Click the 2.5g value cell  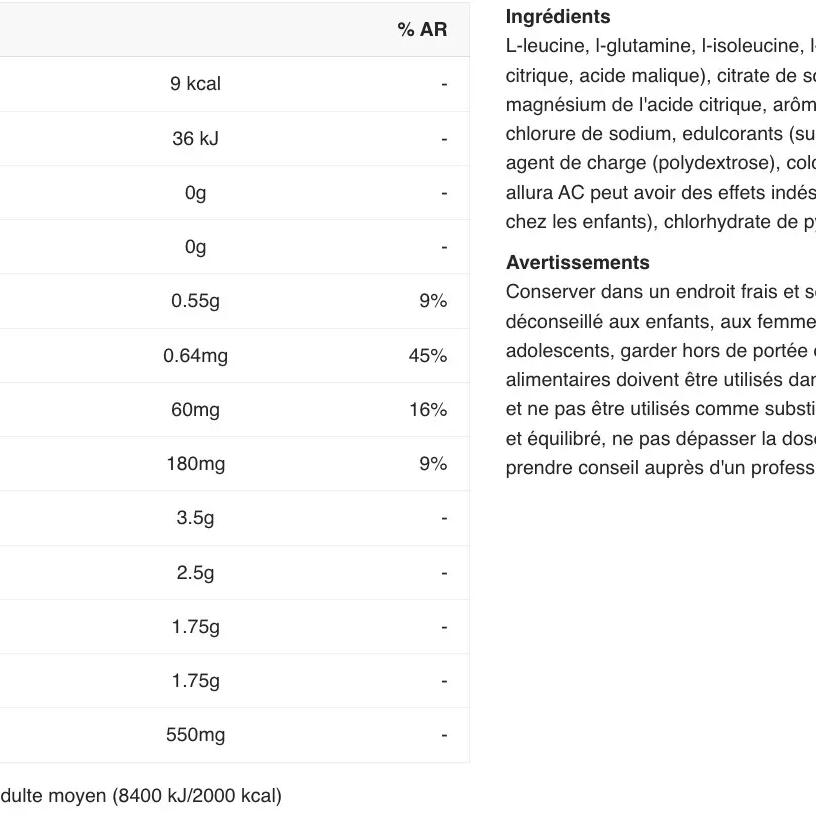click(x=195, y=573)
